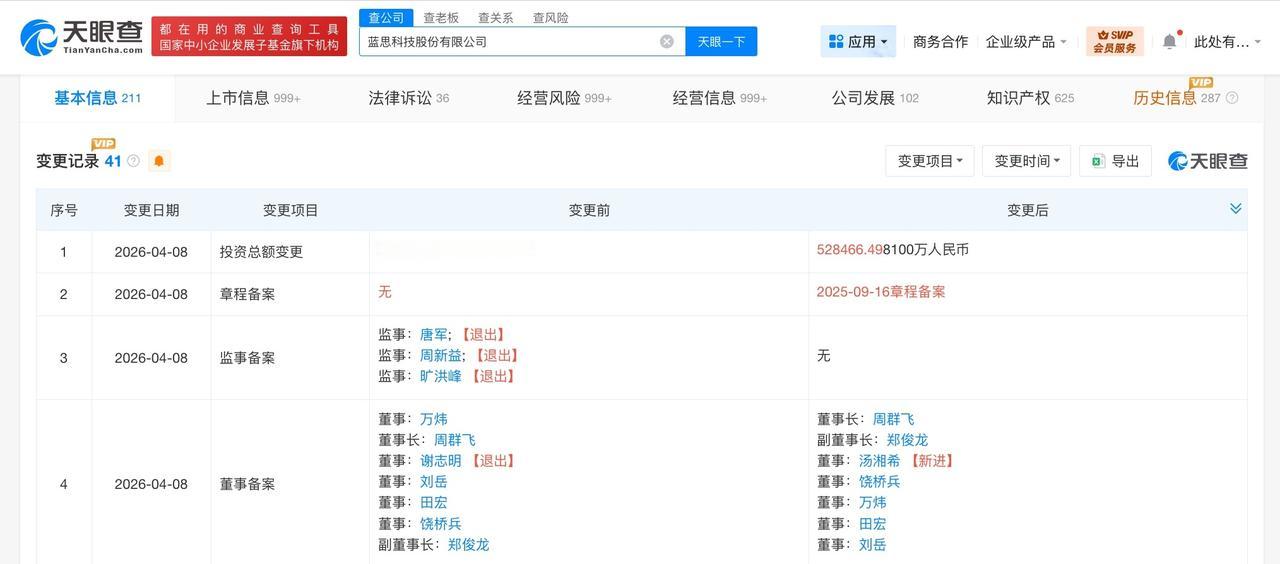1280x564 pixels.
Task: Open 周群飞 link in 变更后 column
Action: 894,419
